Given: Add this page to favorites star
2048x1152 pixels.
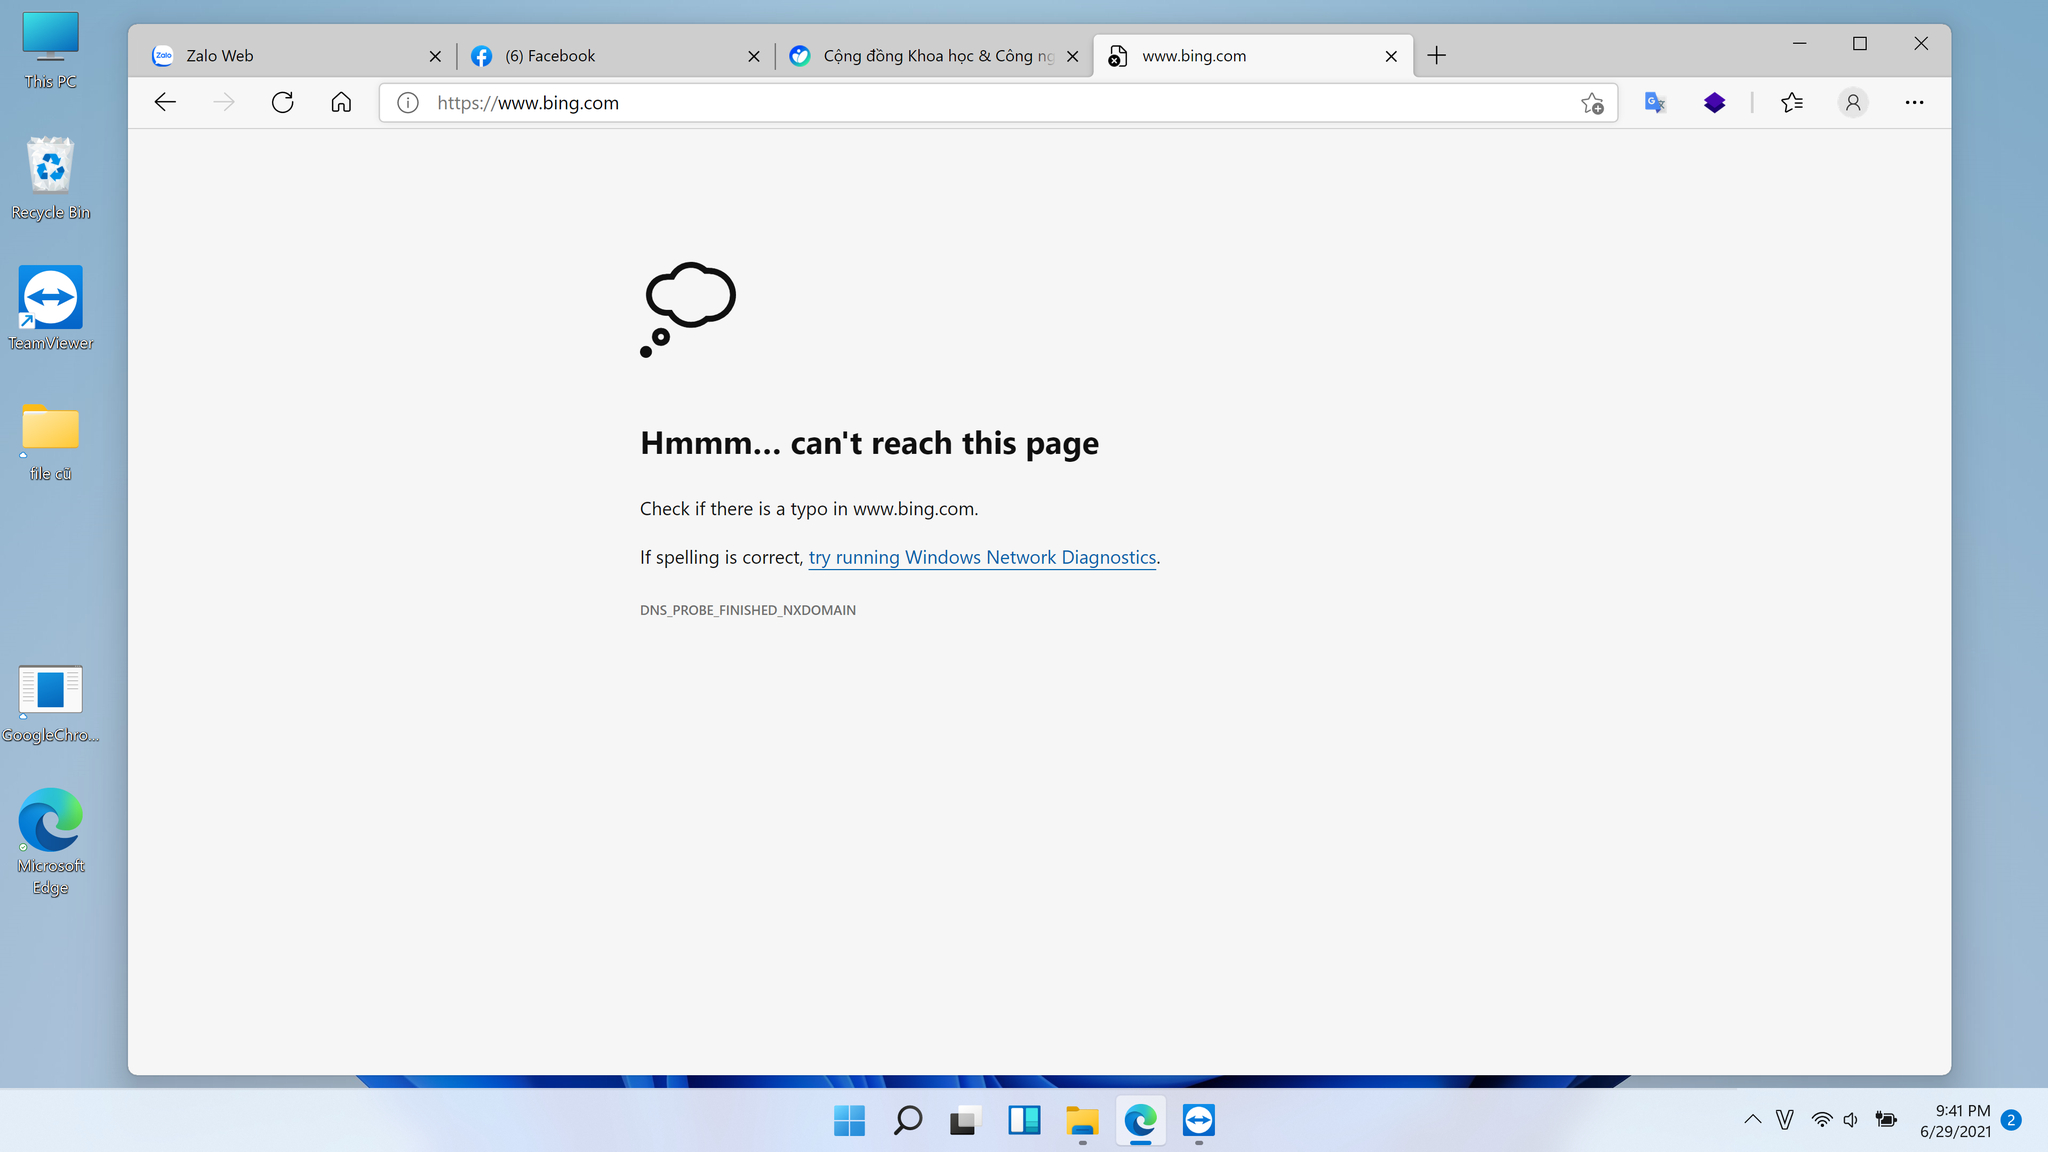Looking at the screenshot, I should coord(1592,103).
